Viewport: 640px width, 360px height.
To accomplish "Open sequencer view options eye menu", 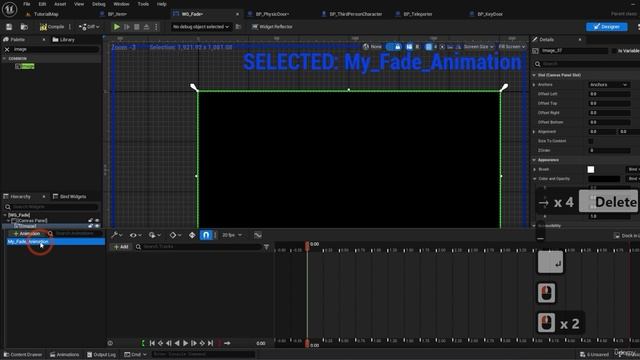I will [x=136, y=236].
